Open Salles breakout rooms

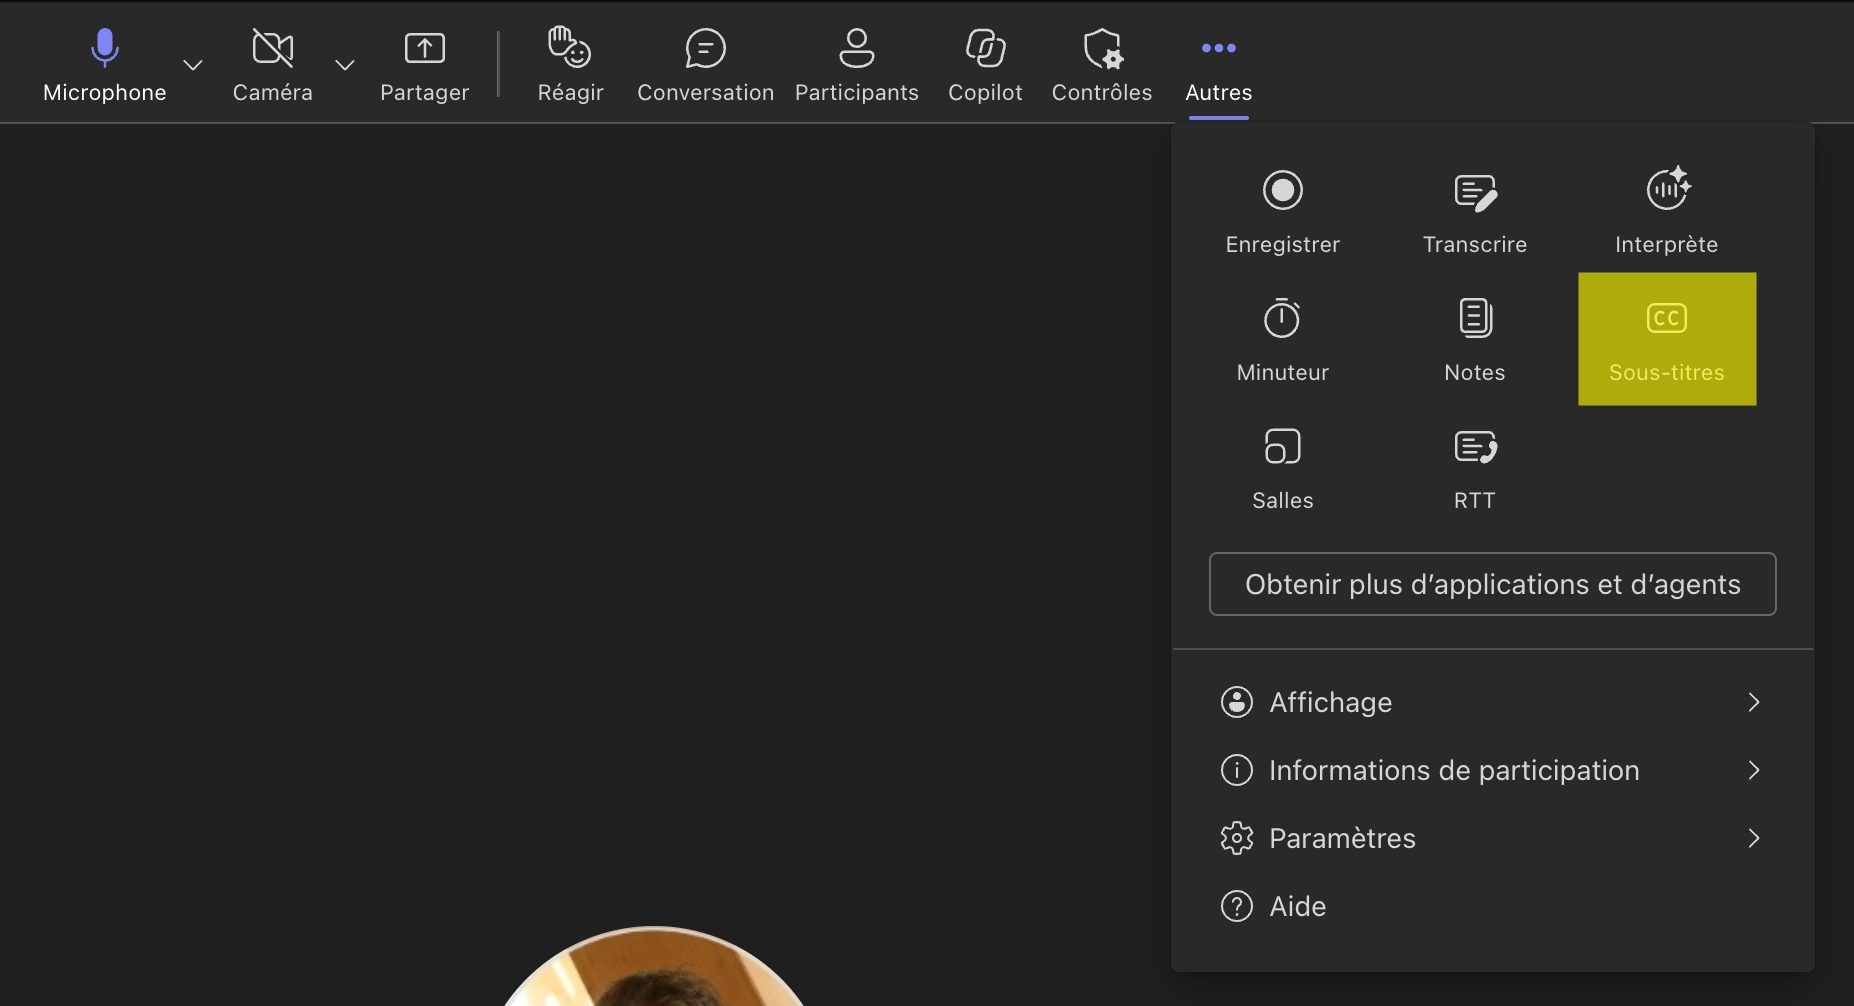(1283, 468)
